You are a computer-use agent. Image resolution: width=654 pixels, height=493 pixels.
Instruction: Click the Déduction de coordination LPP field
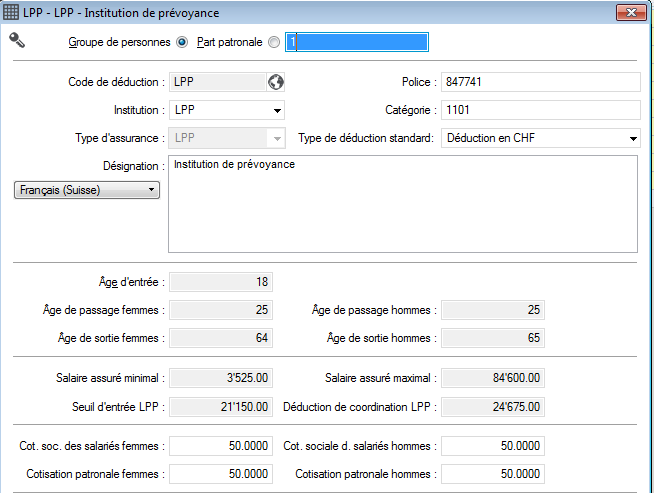[x=493, y=407]
